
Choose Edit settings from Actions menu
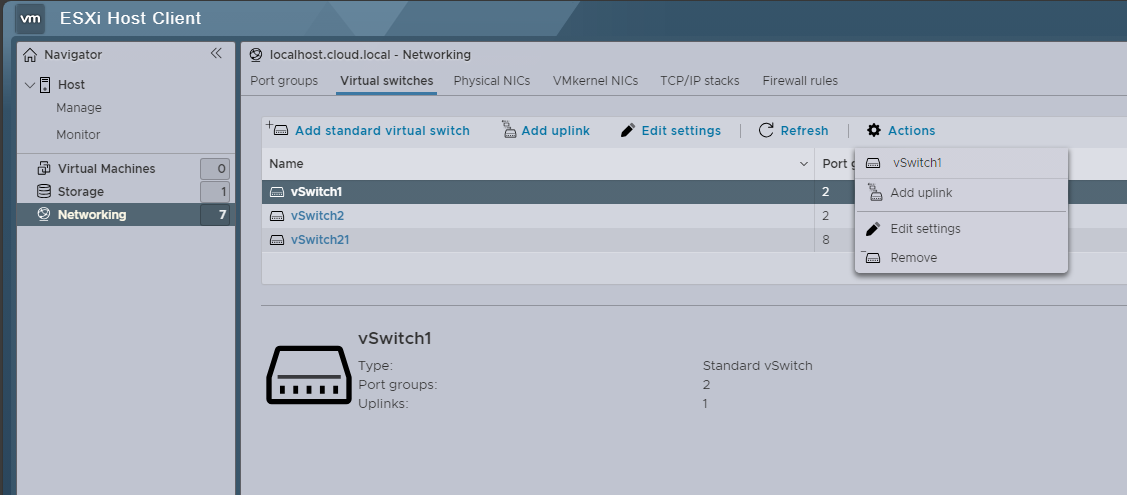pyautogui.click(x=925, y=228)
